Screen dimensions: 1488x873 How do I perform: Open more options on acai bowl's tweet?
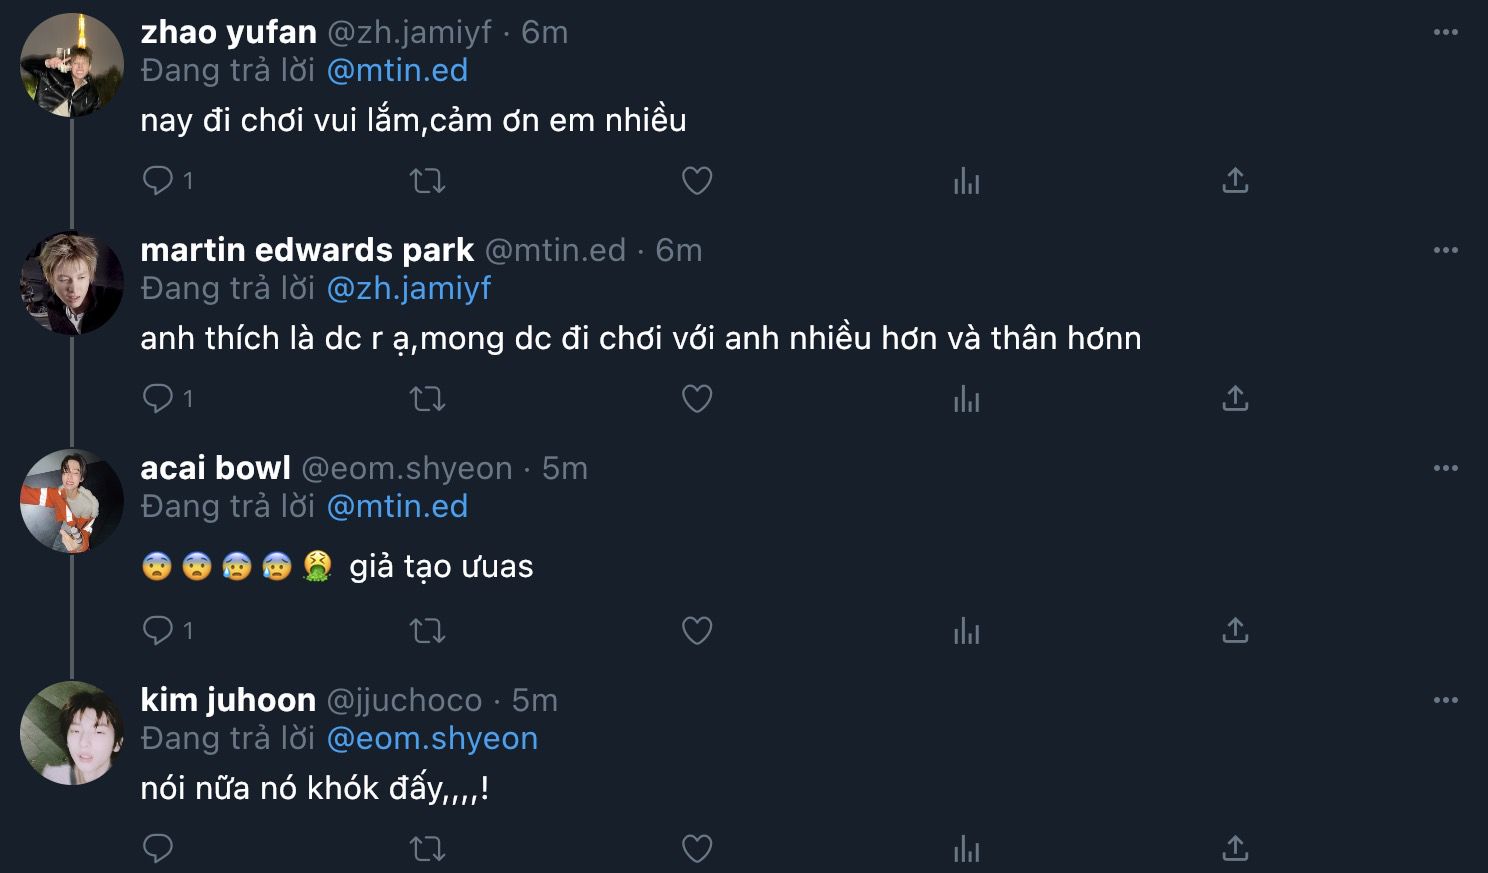pos(1445,469)
